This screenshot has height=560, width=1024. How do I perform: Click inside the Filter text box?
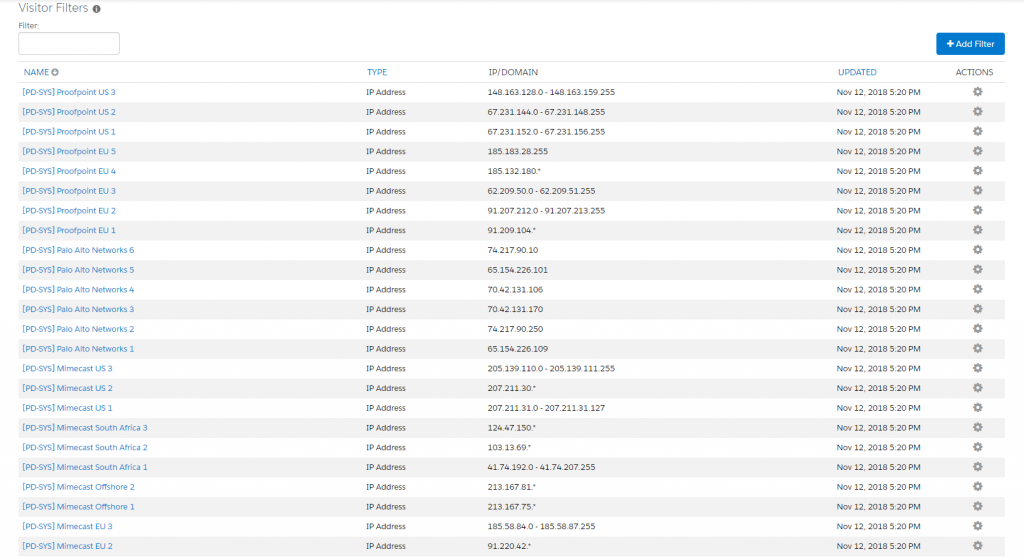[x=69, y=44]
